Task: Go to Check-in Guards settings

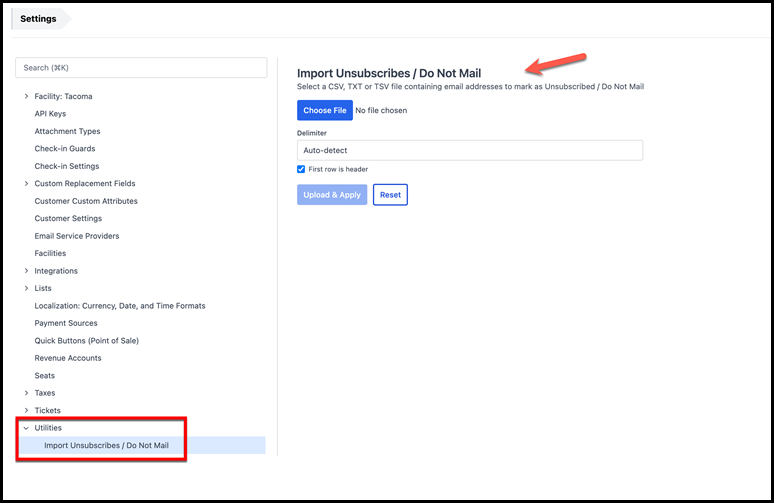Action: [65, 149]
